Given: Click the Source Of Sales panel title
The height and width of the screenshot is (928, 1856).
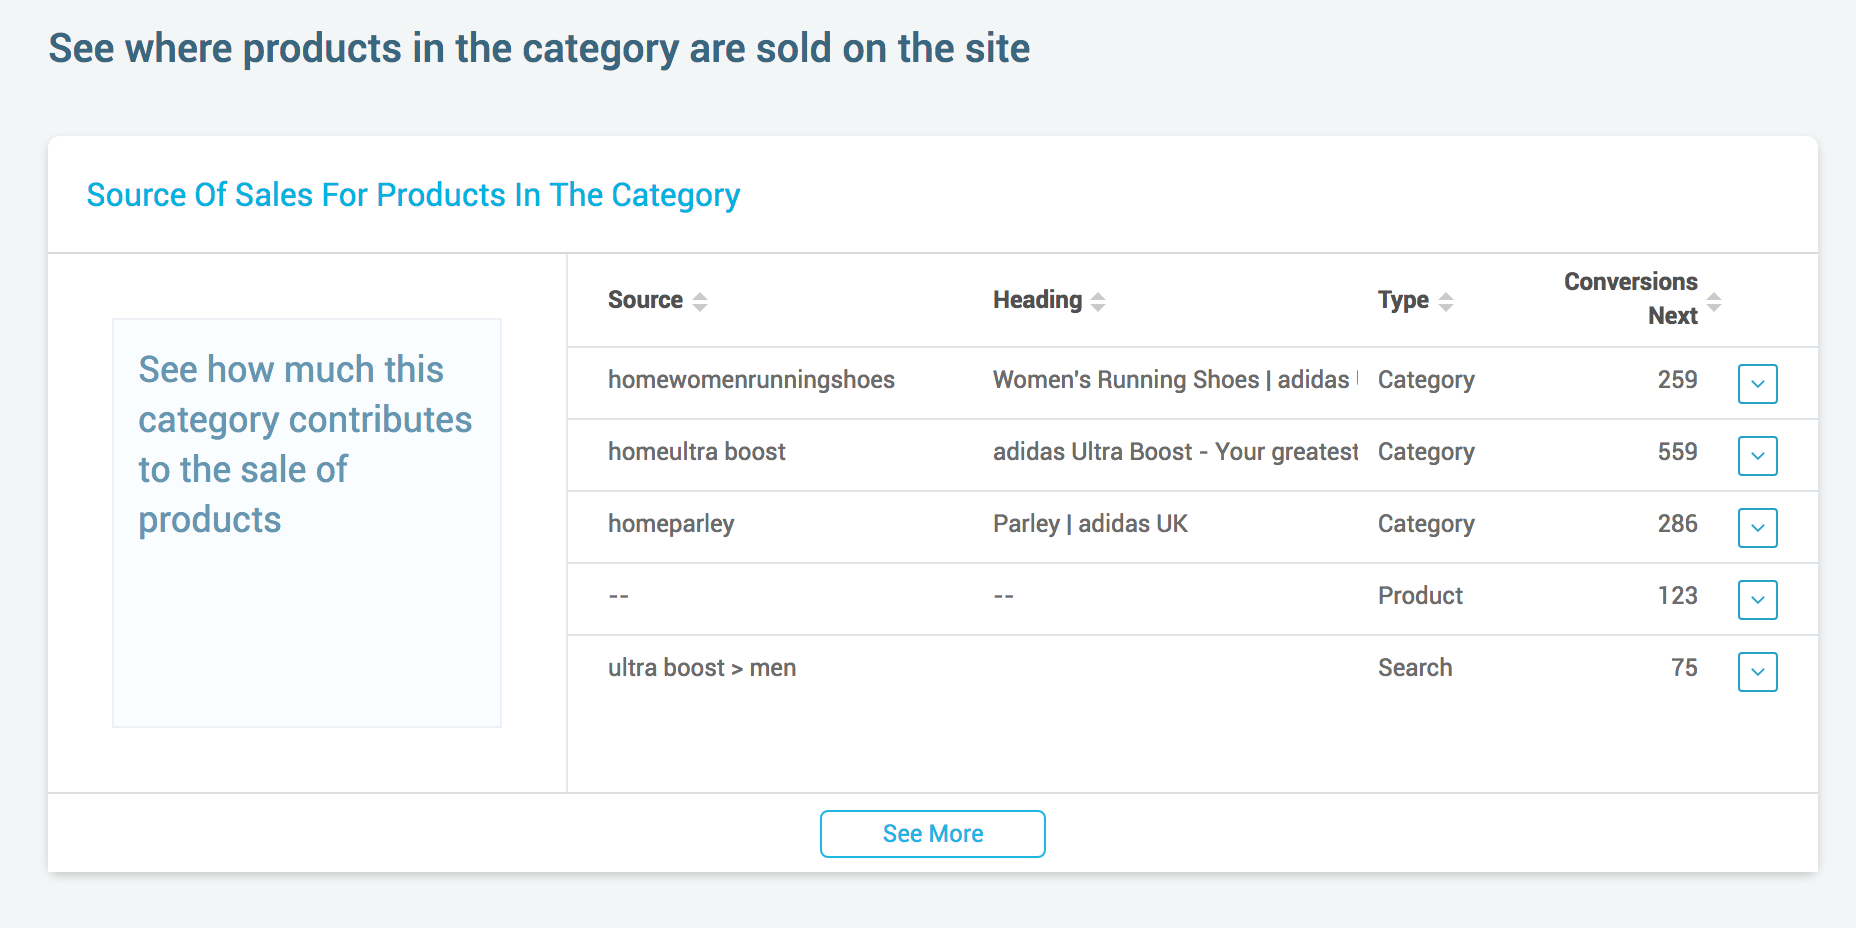Looking at the screenshot, I should click(413, 195).
